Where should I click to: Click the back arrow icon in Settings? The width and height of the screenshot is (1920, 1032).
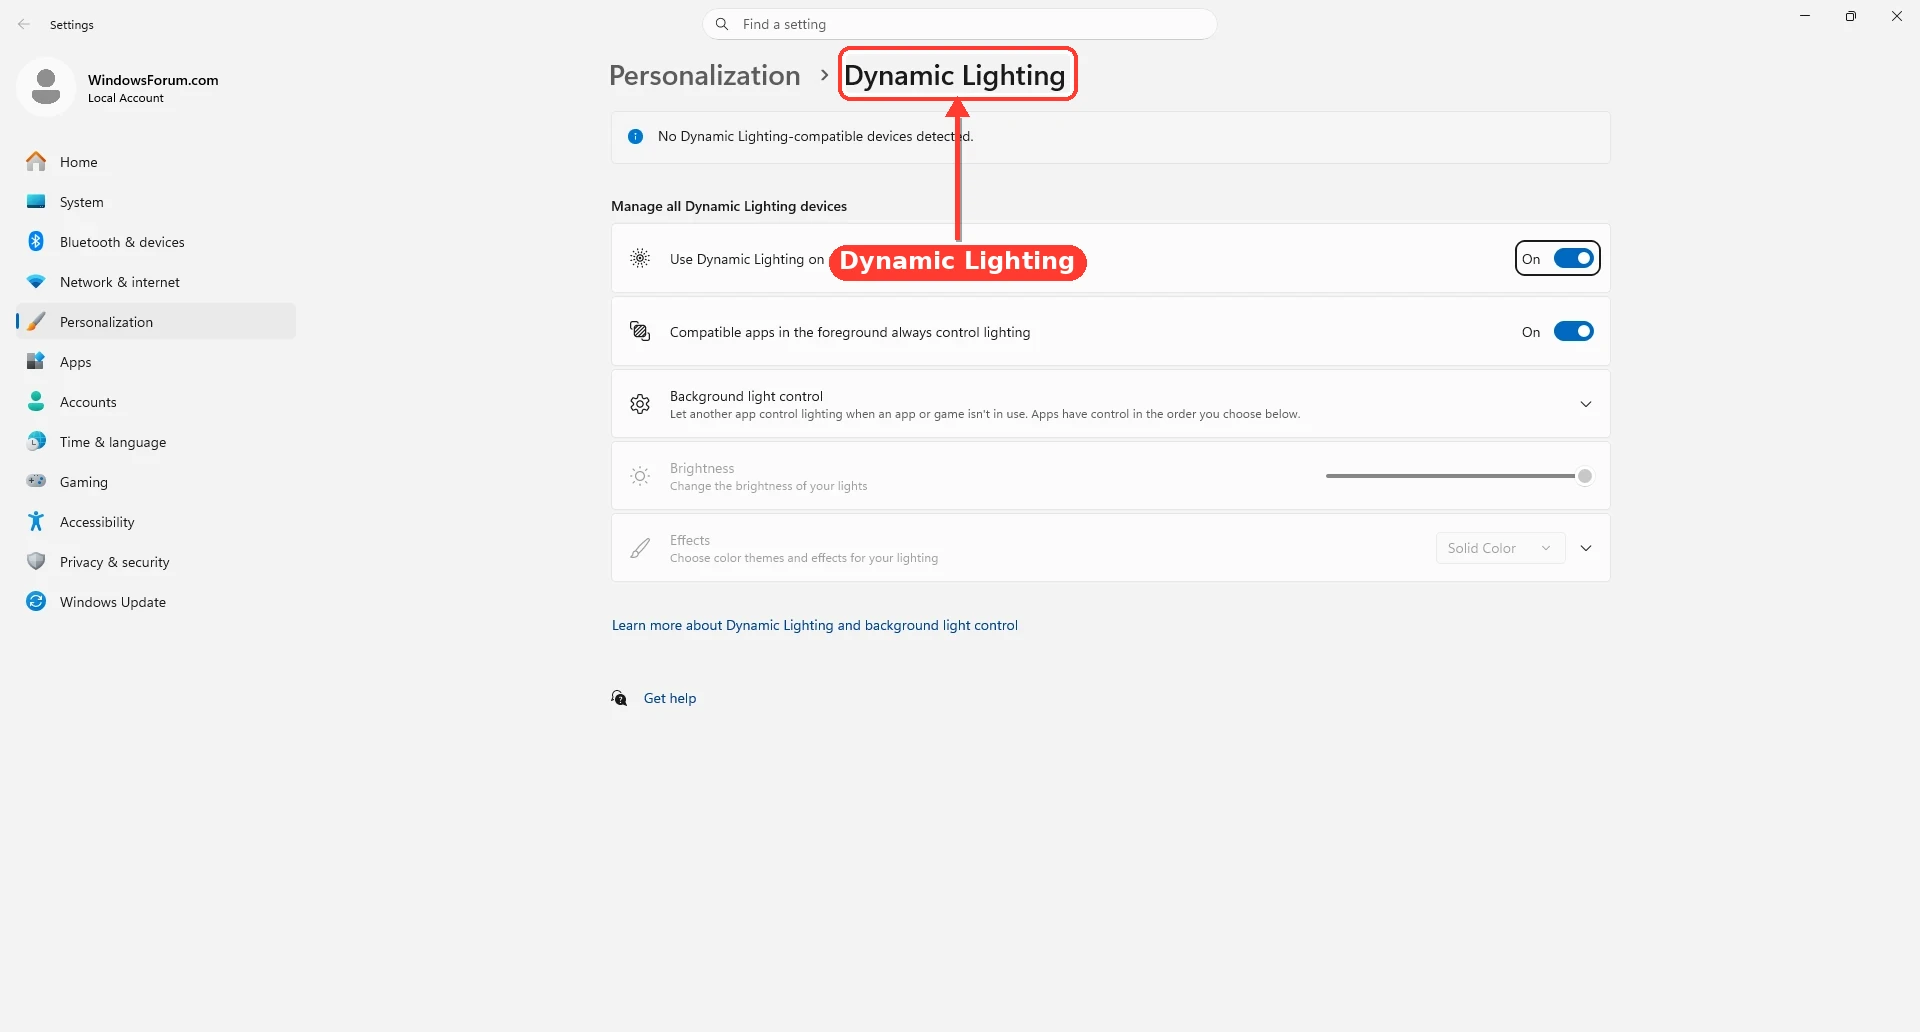[x=24, y=24]
